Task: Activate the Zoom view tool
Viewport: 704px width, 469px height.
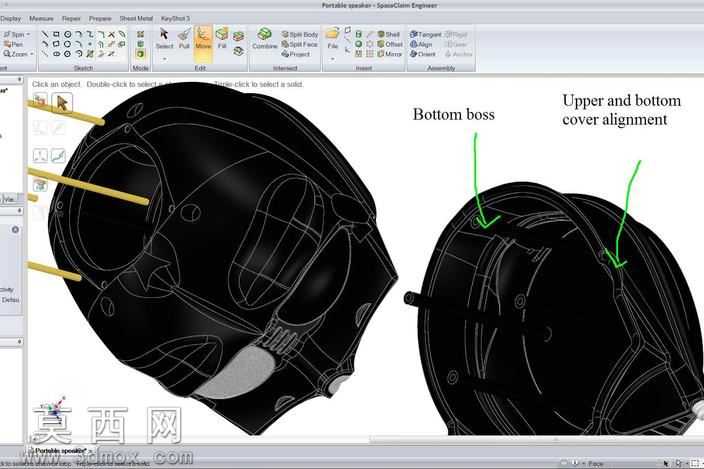Action: click(16, 54)
